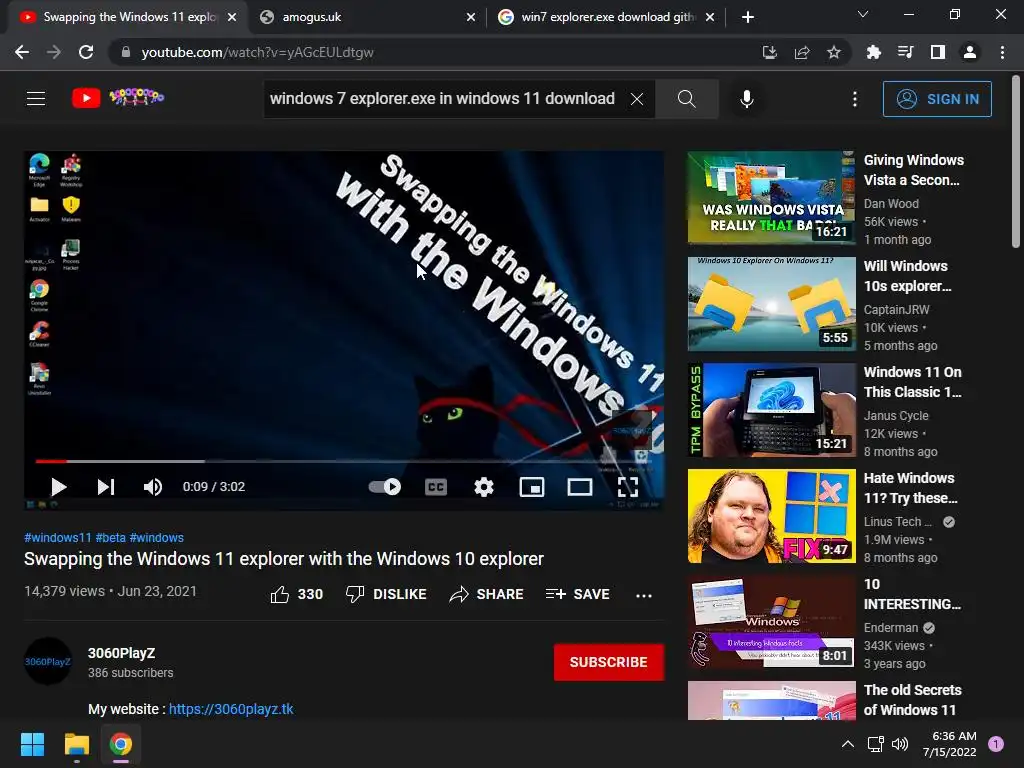Select the Swapping the Windows 11 tab

[x=128, y=17]
